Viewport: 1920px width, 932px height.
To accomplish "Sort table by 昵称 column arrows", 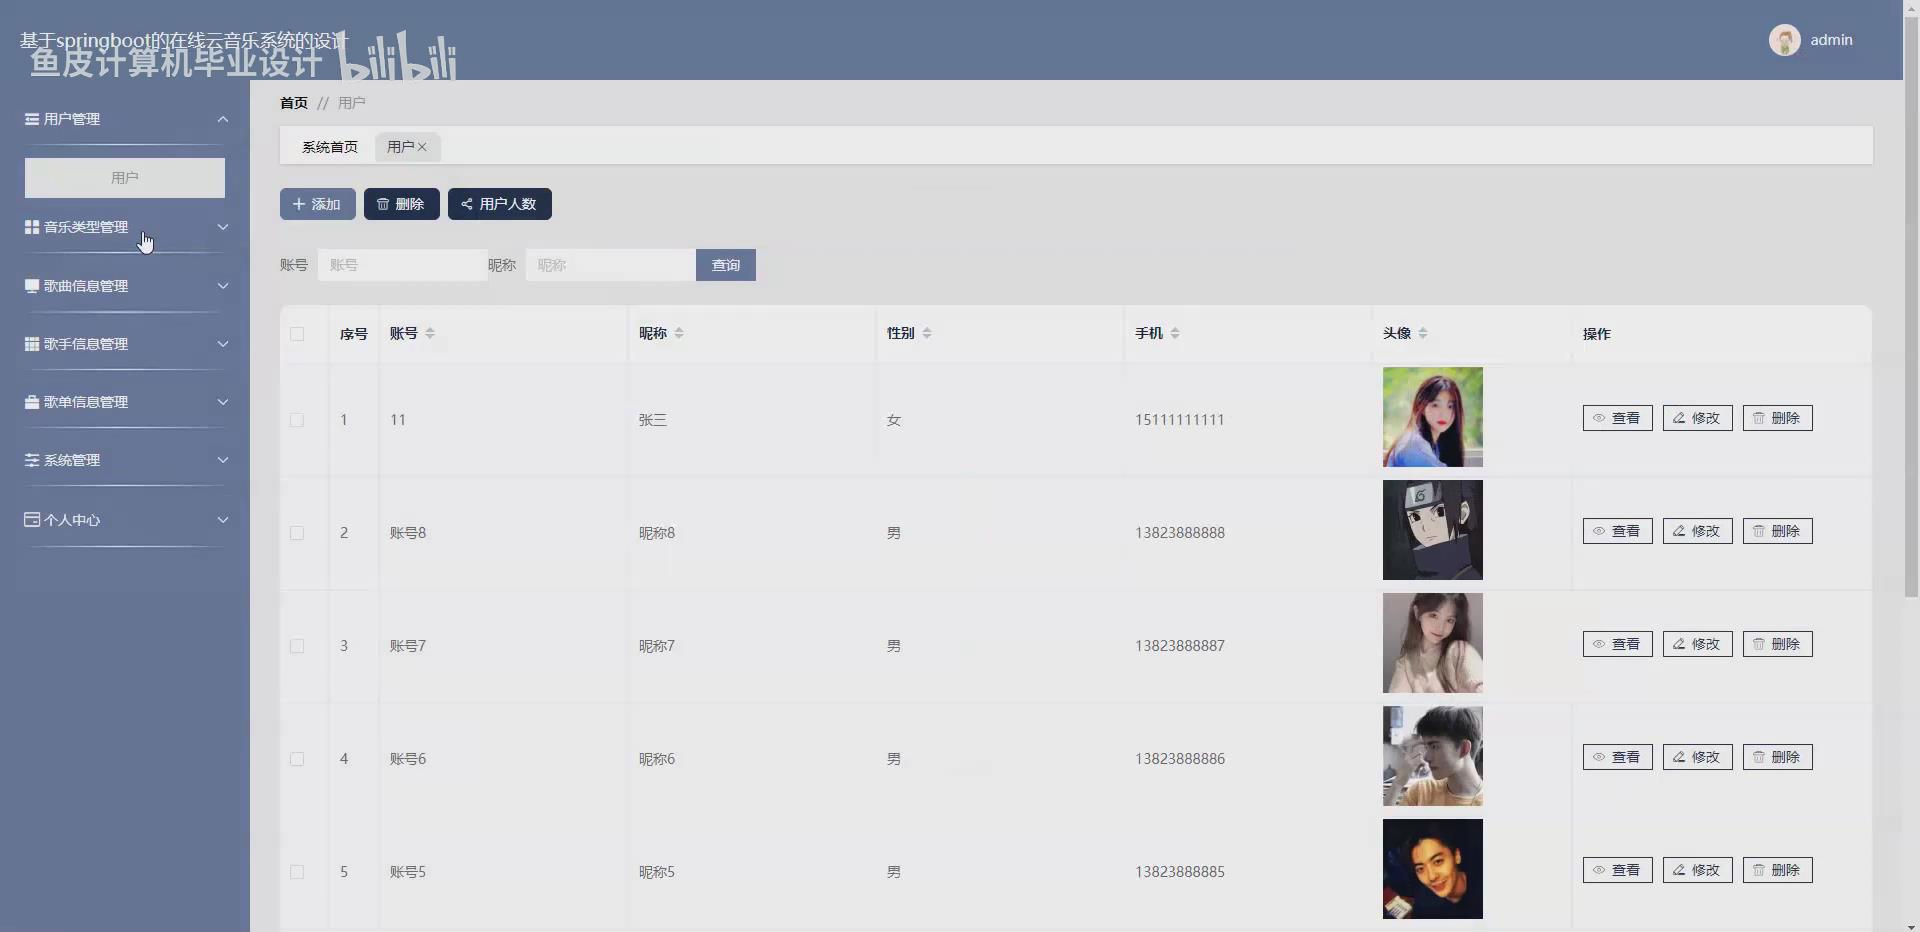I will [679, 333].
